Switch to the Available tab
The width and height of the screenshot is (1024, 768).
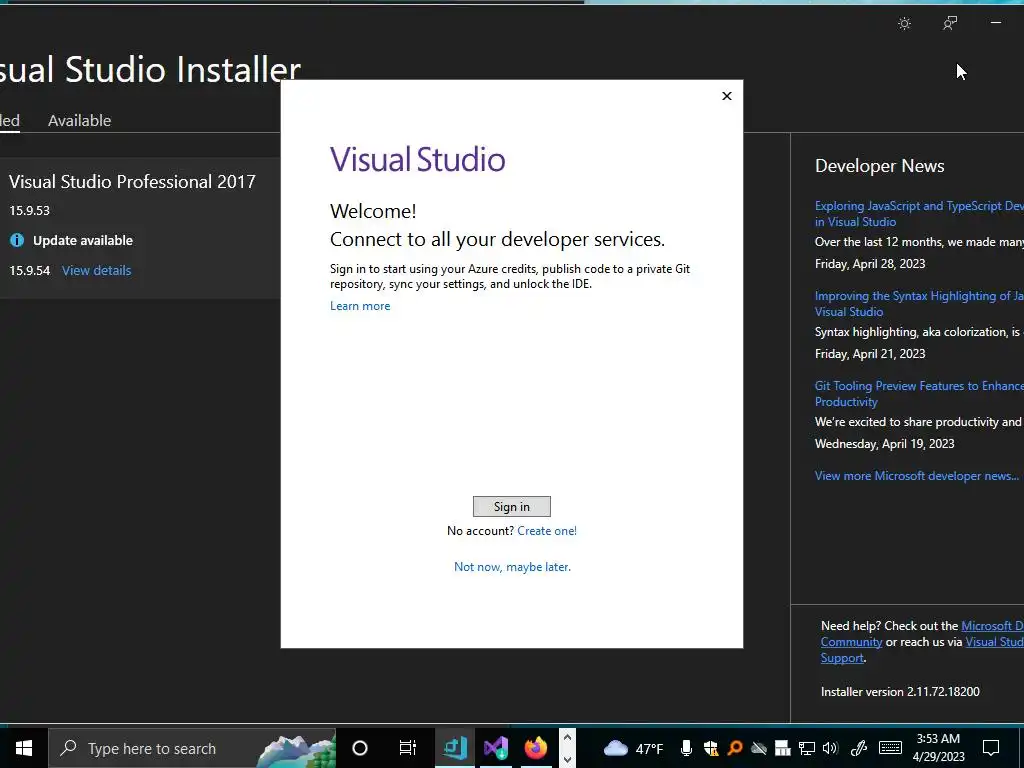[x=80, y=120]
